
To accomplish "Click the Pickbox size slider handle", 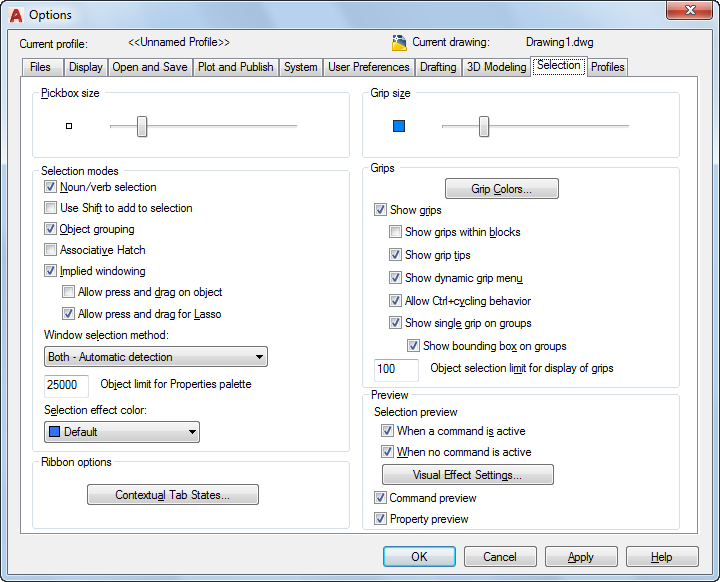I will (x=142, y=126).
